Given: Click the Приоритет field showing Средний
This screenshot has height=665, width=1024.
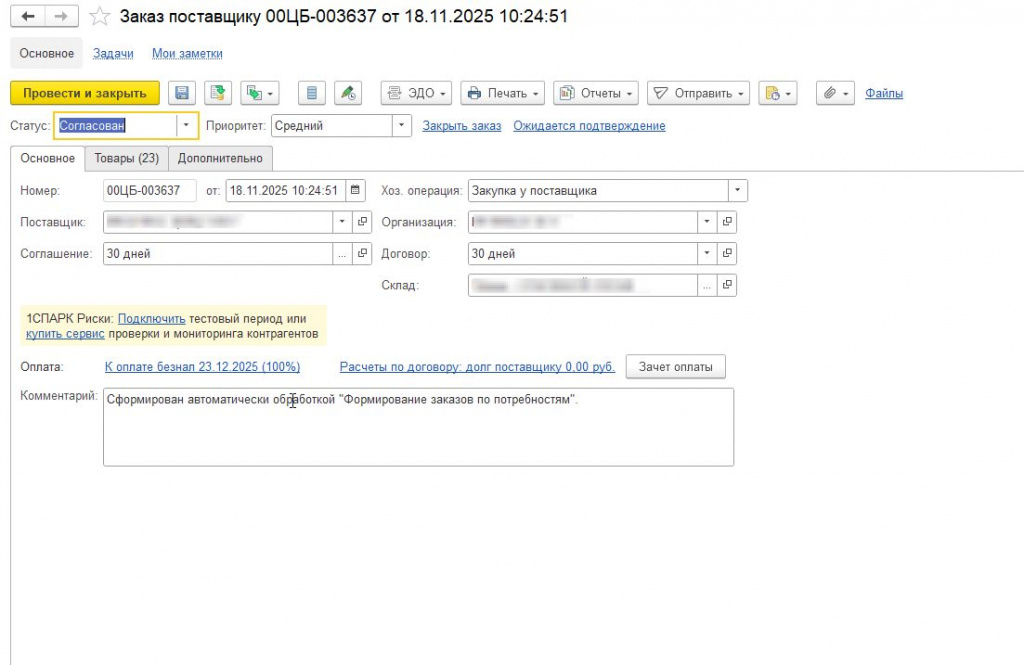Looking at the screenshot, I should [x=332, y=125].
